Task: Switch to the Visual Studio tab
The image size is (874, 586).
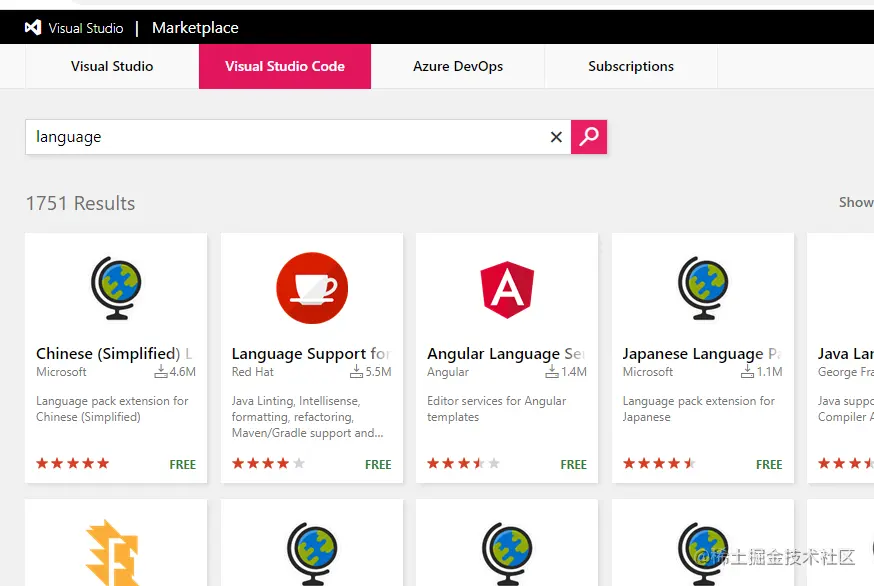Action: tap(112, 66)
